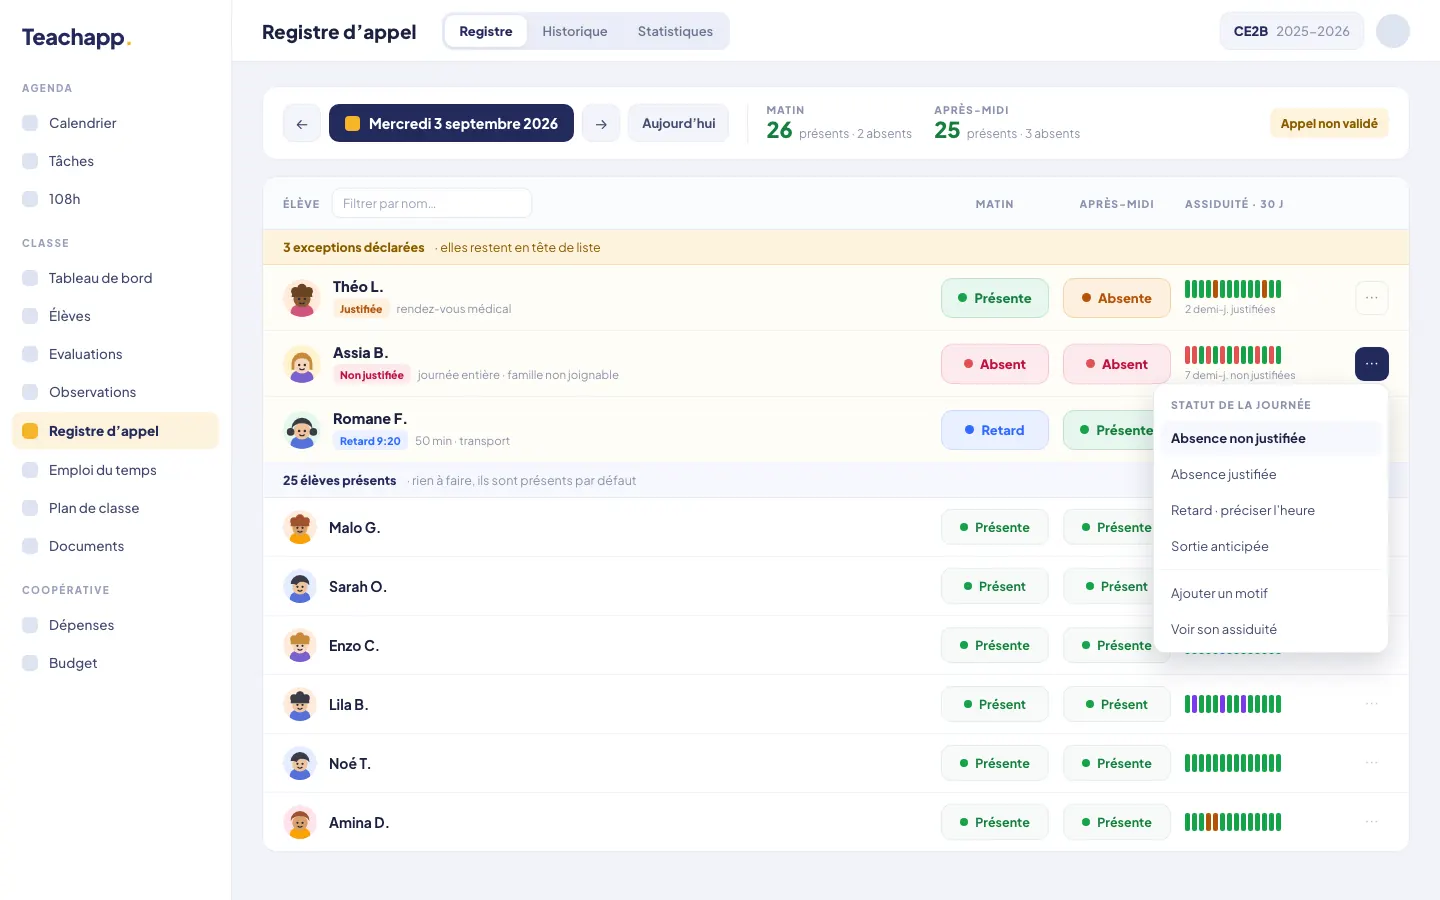Open more options for Lila B.
1440x900 pixels.
click(1372, 704)
